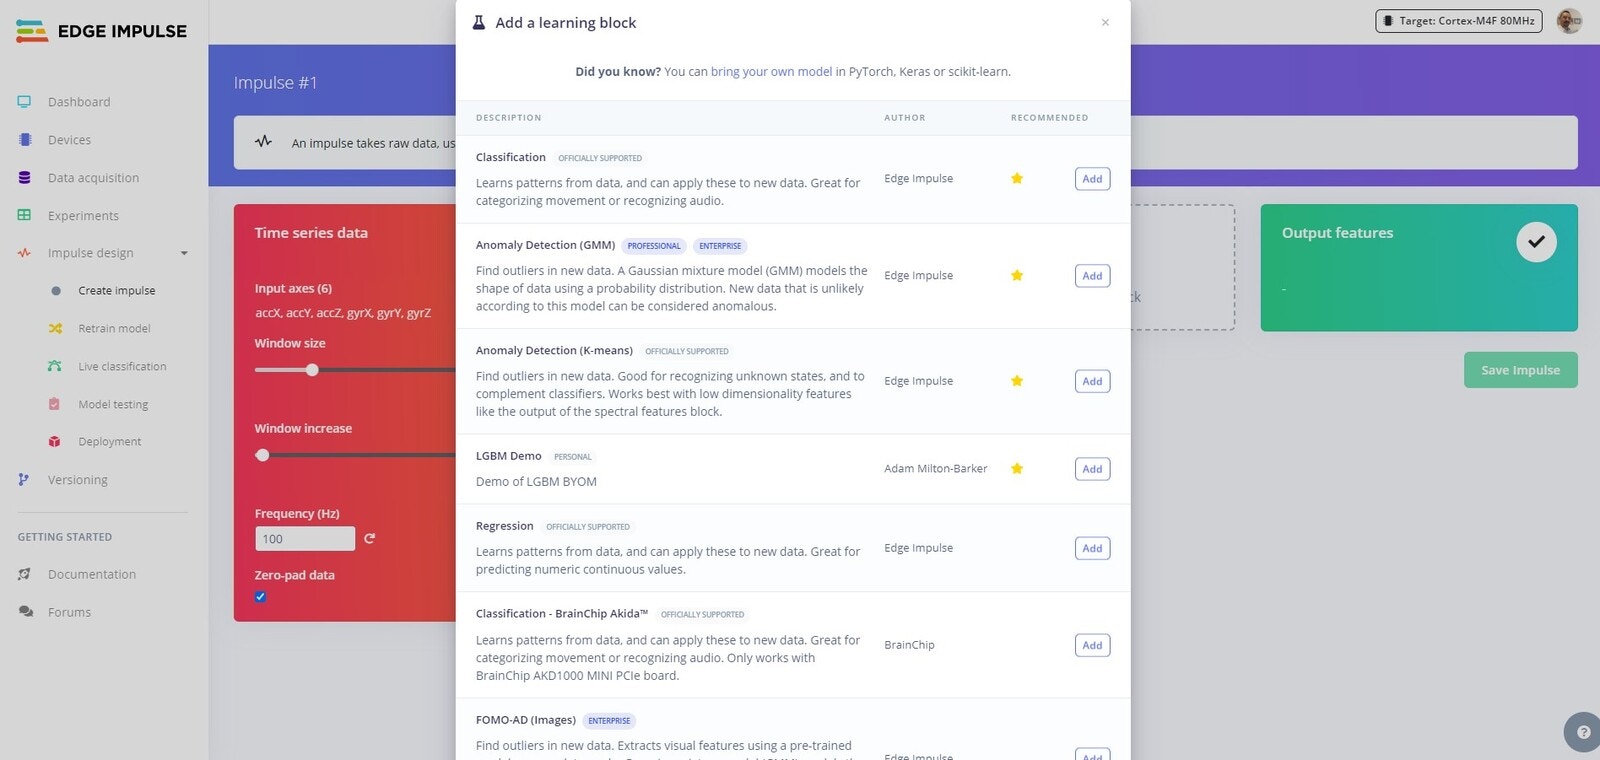Click the ENTERPRISE badge on FOMO-AD
1600x760 pixels.
click(x=609, y=721)
